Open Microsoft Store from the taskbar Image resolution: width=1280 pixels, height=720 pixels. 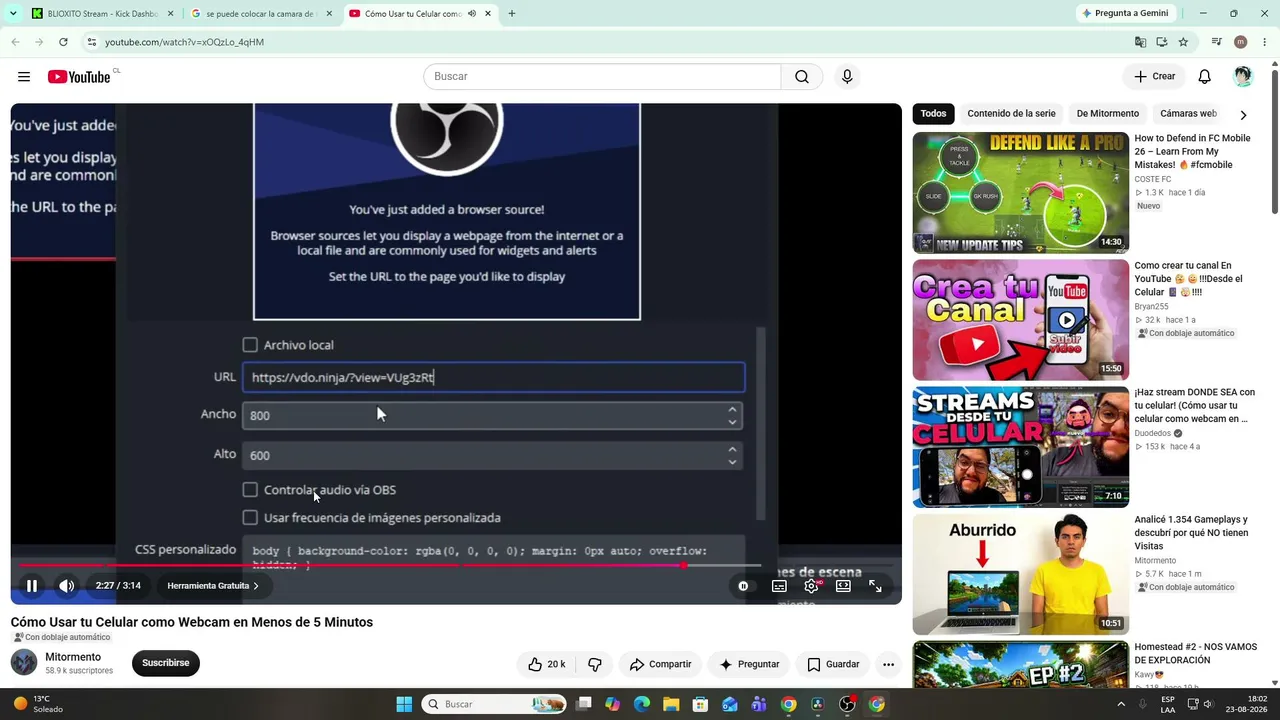[700, 704]
